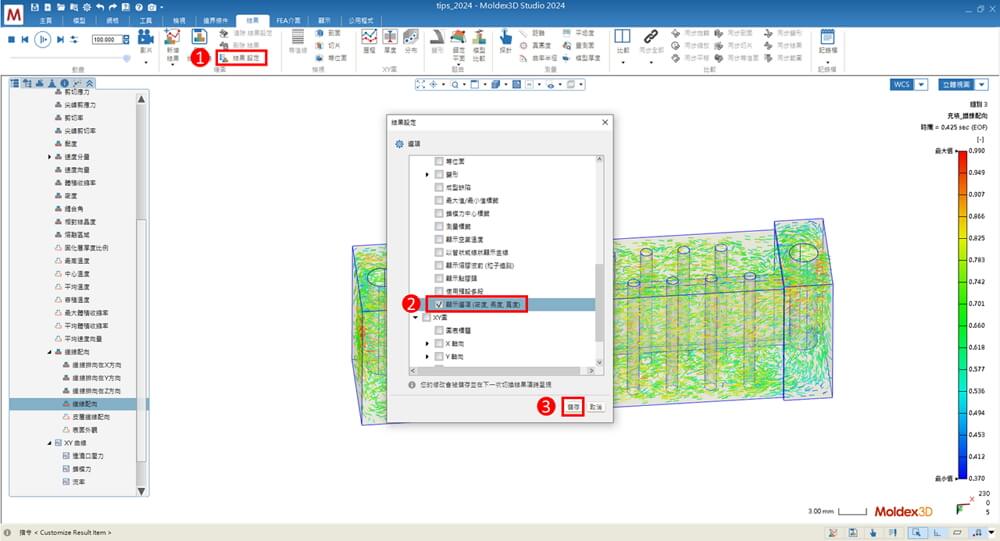This screenshot has width=1000, height=541.
Task: Switch to the 公用程式 ribbon tab
Action: 360,20
